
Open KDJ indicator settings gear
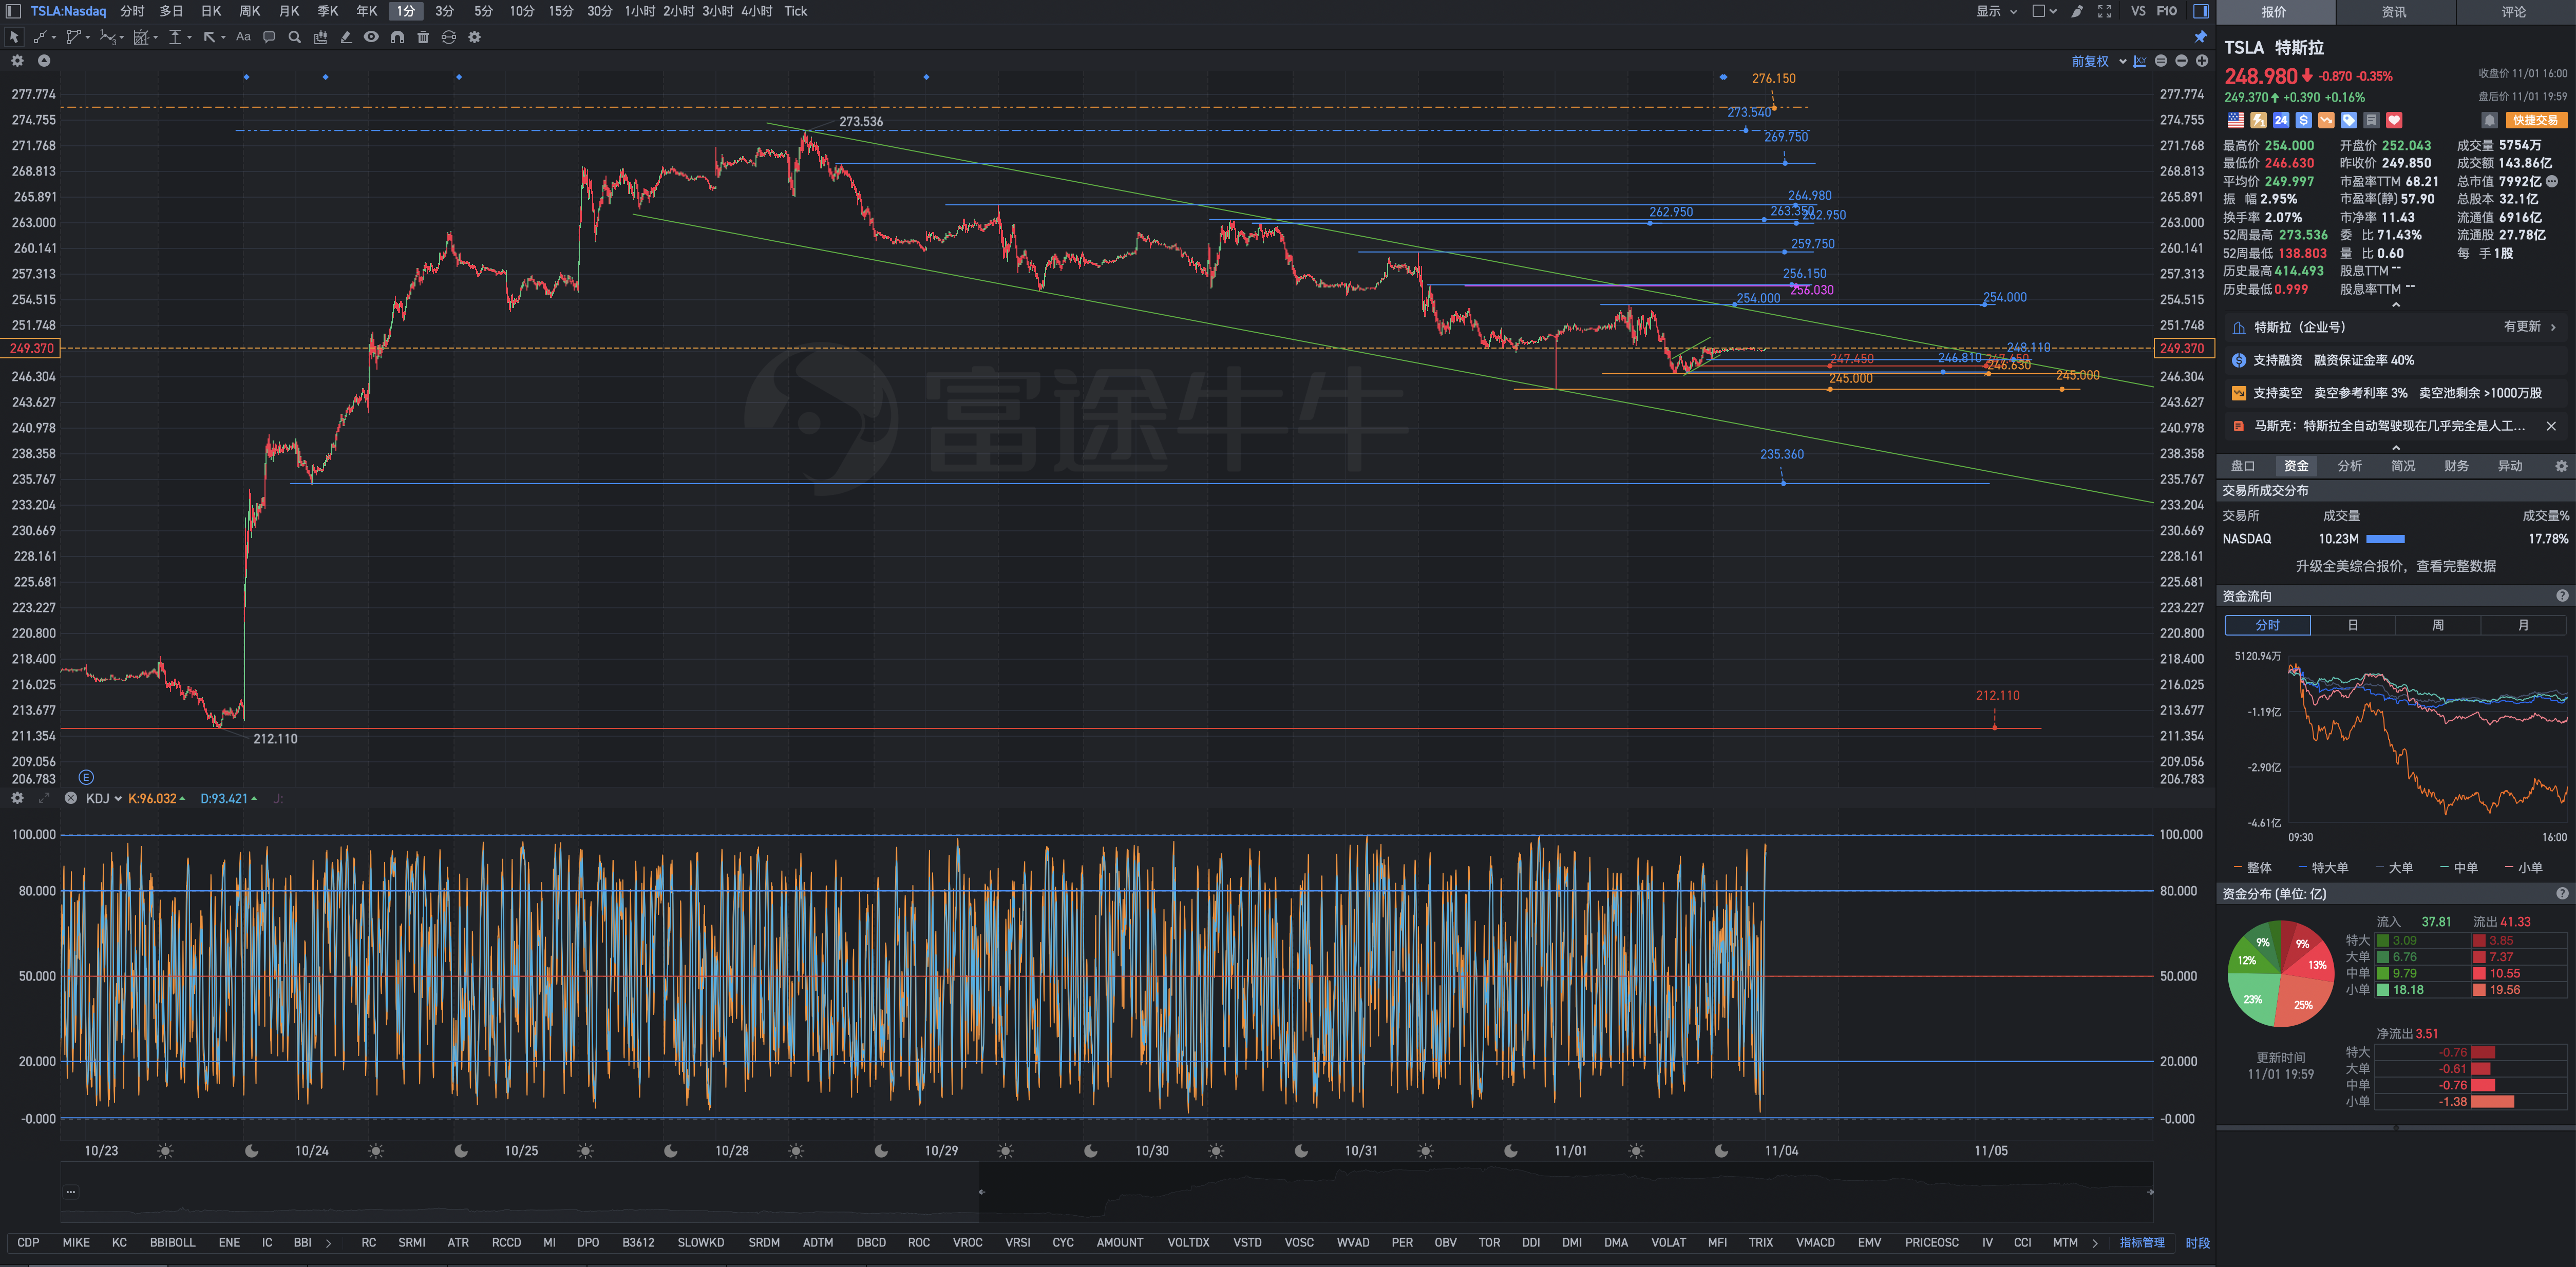[17, 798]
